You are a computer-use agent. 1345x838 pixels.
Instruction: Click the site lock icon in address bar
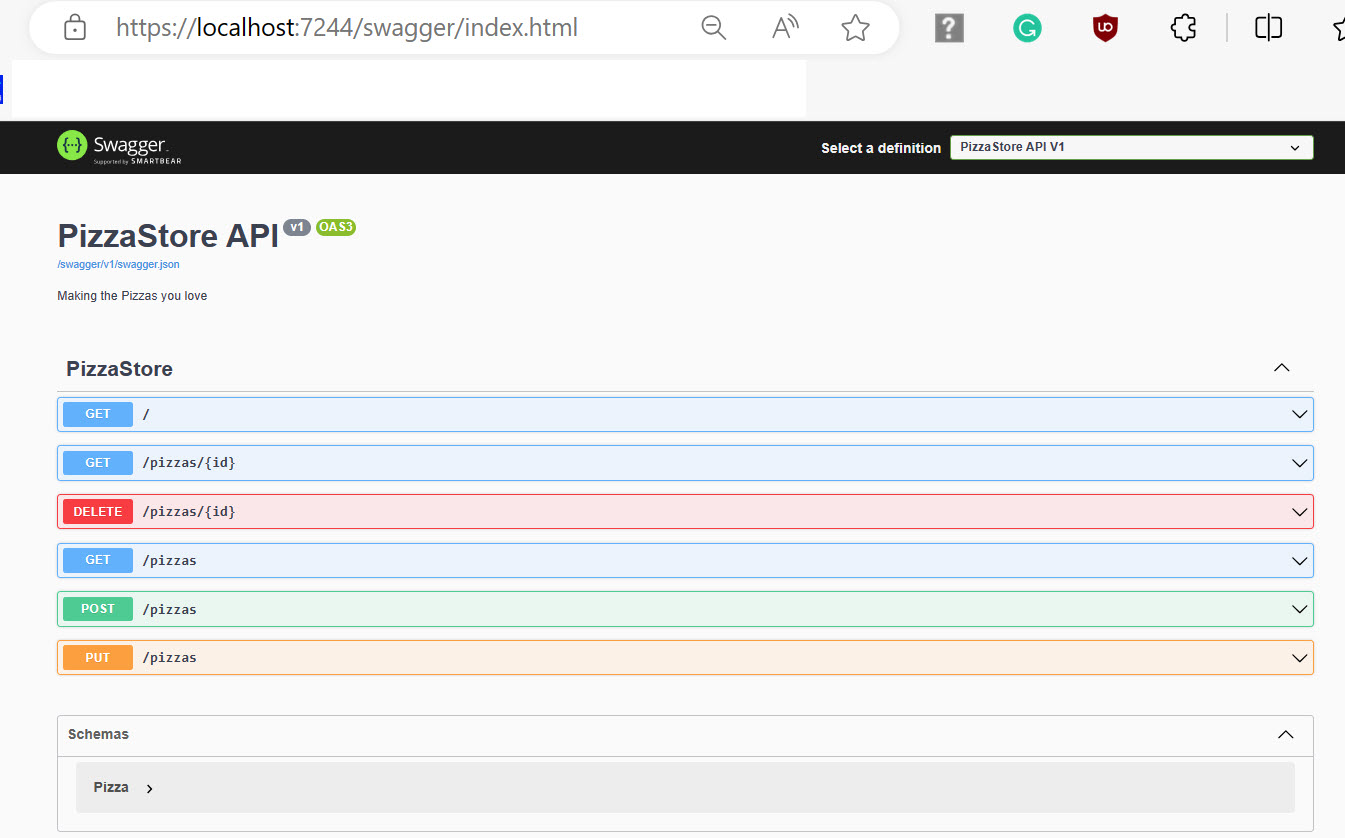75,28
